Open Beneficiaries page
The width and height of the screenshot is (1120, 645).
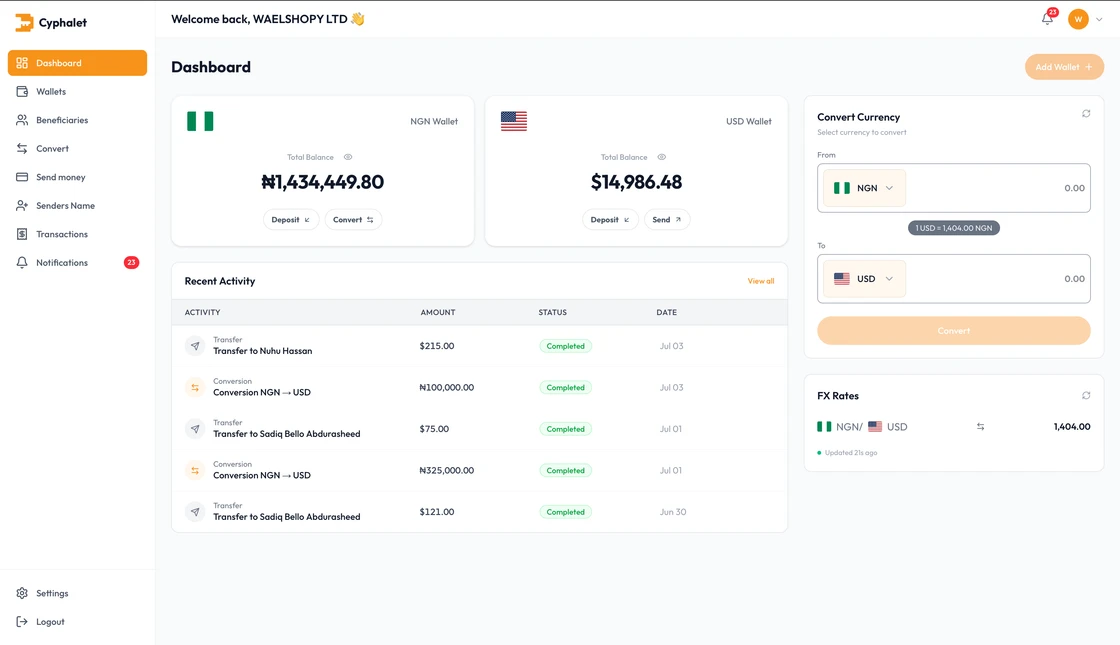pos(77,120)
